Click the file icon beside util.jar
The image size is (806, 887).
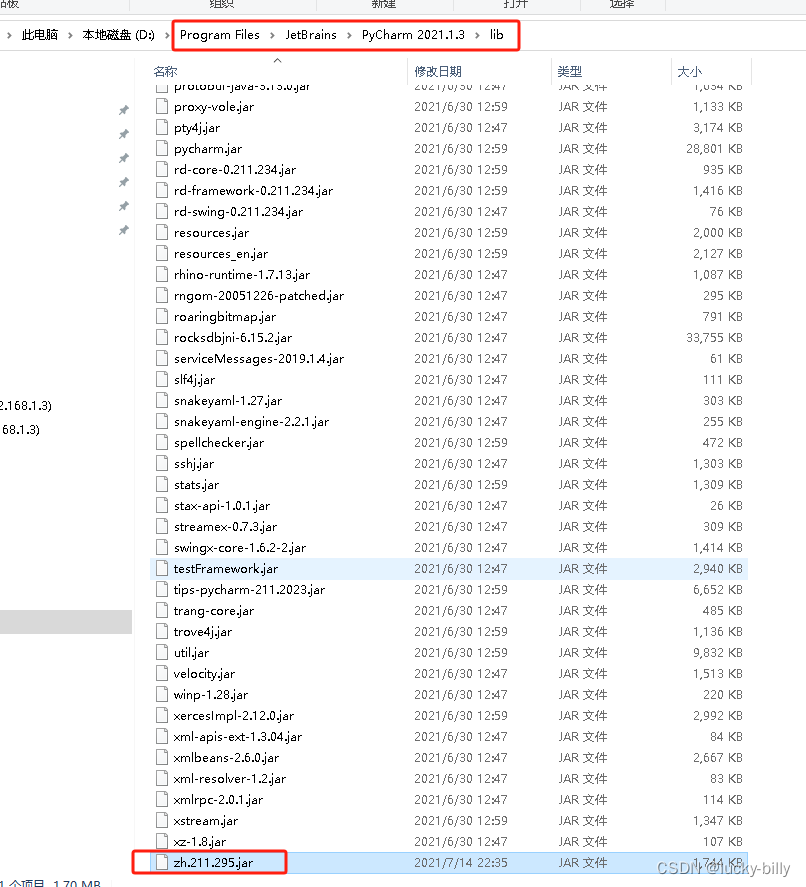point(162,652)
